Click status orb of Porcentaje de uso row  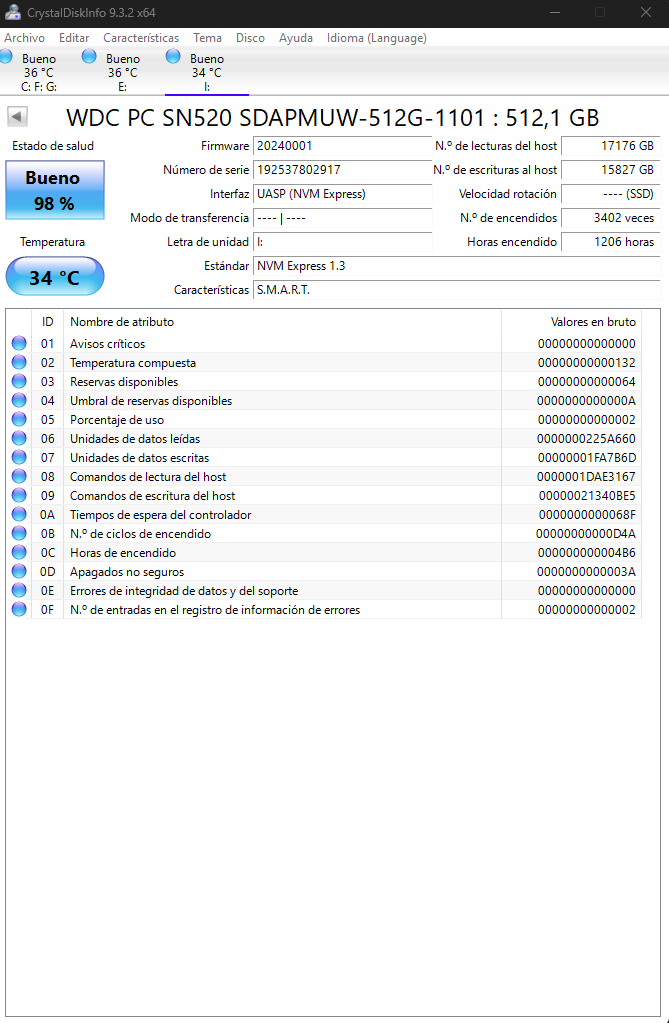point(19,419)
